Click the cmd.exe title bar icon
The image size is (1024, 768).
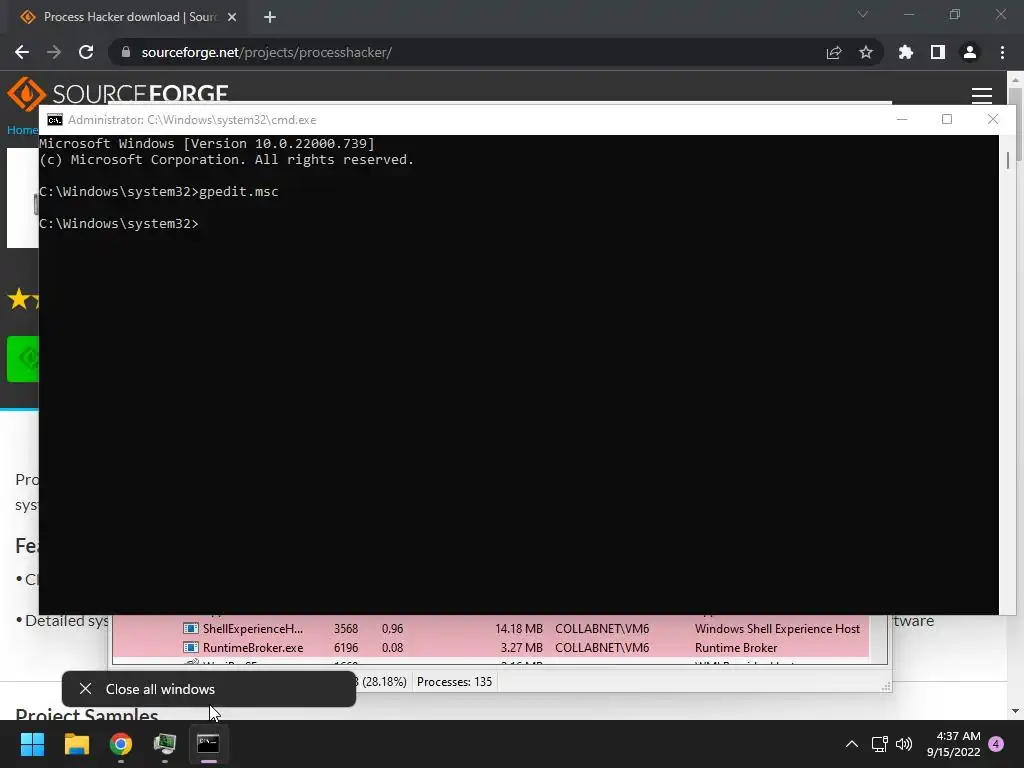tap(55, 120)
